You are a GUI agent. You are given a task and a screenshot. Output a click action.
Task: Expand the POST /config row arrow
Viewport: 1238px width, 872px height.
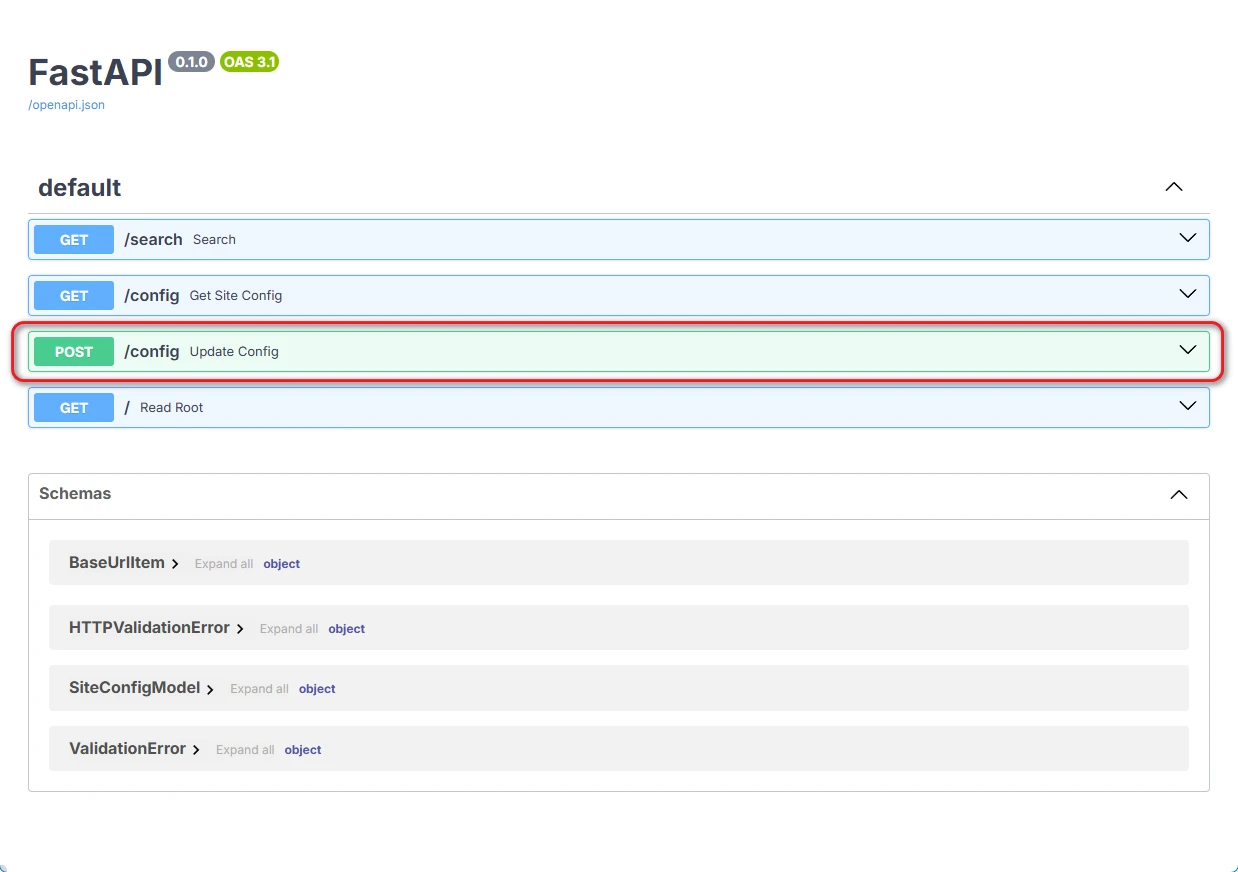(1187, 351)
